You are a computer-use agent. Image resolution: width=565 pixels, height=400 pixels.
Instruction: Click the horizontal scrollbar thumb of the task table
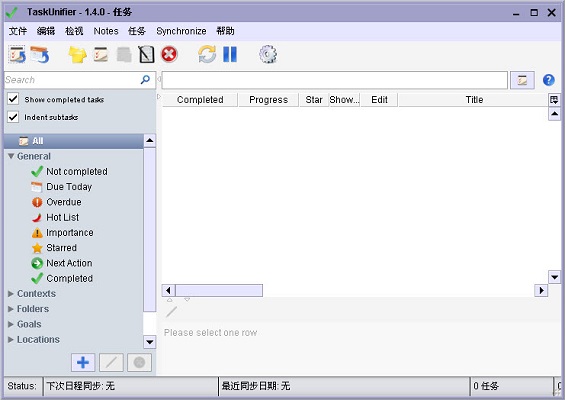point(219,290)
